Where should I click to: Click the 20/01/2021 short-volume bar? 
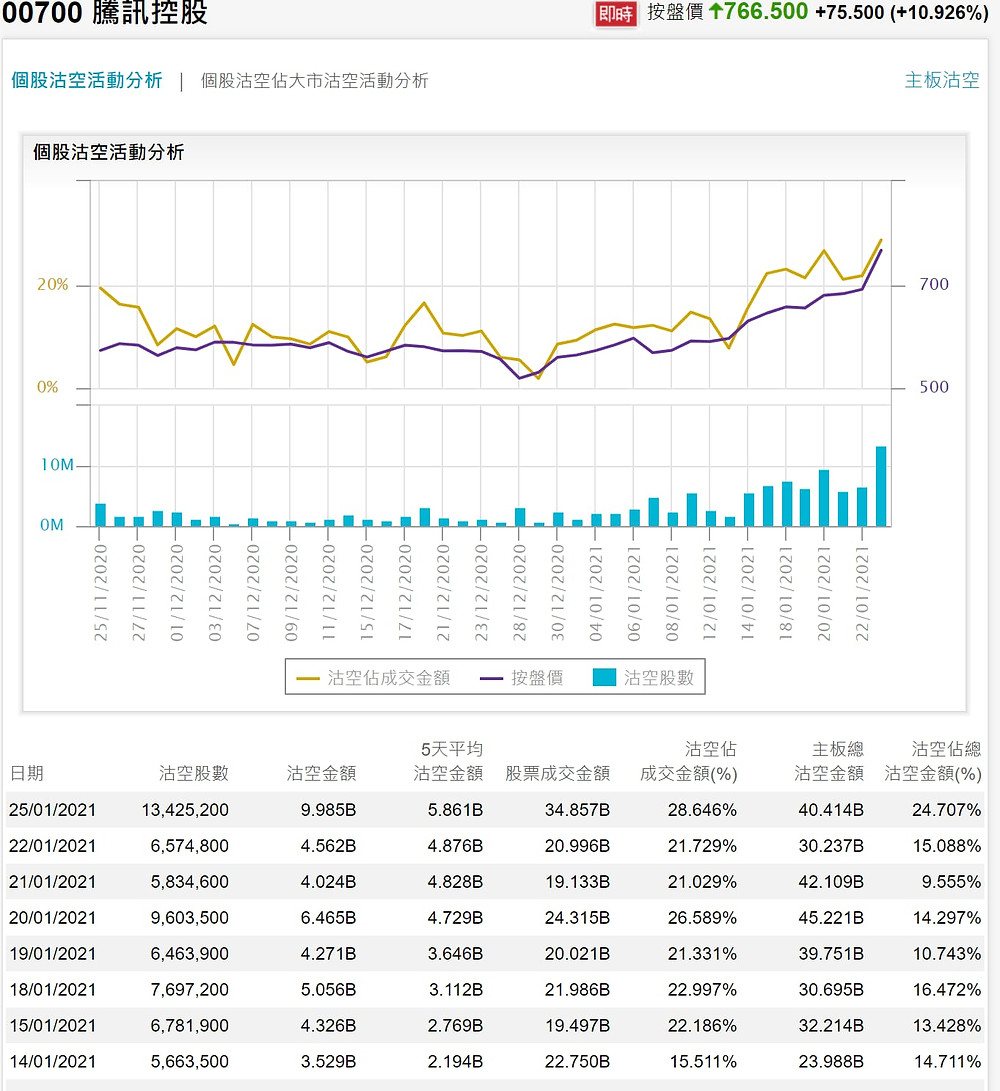824,498
